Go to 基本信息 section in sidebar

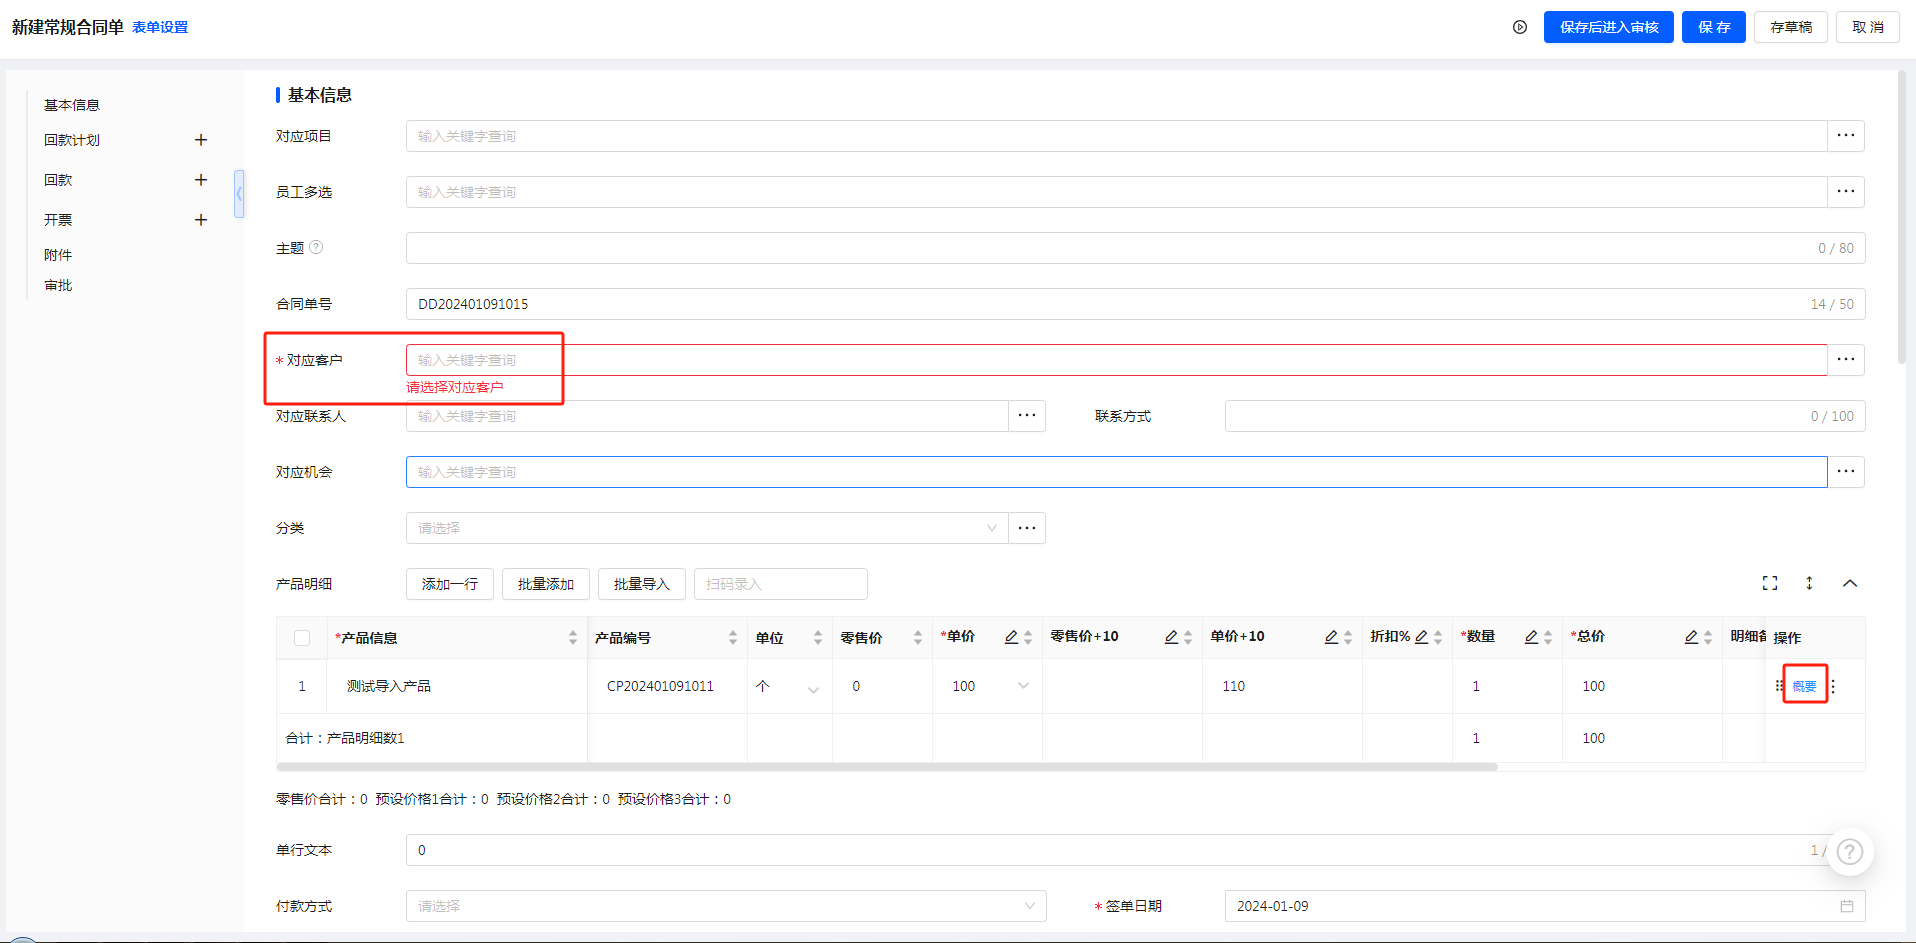click(x=72, y=105)
